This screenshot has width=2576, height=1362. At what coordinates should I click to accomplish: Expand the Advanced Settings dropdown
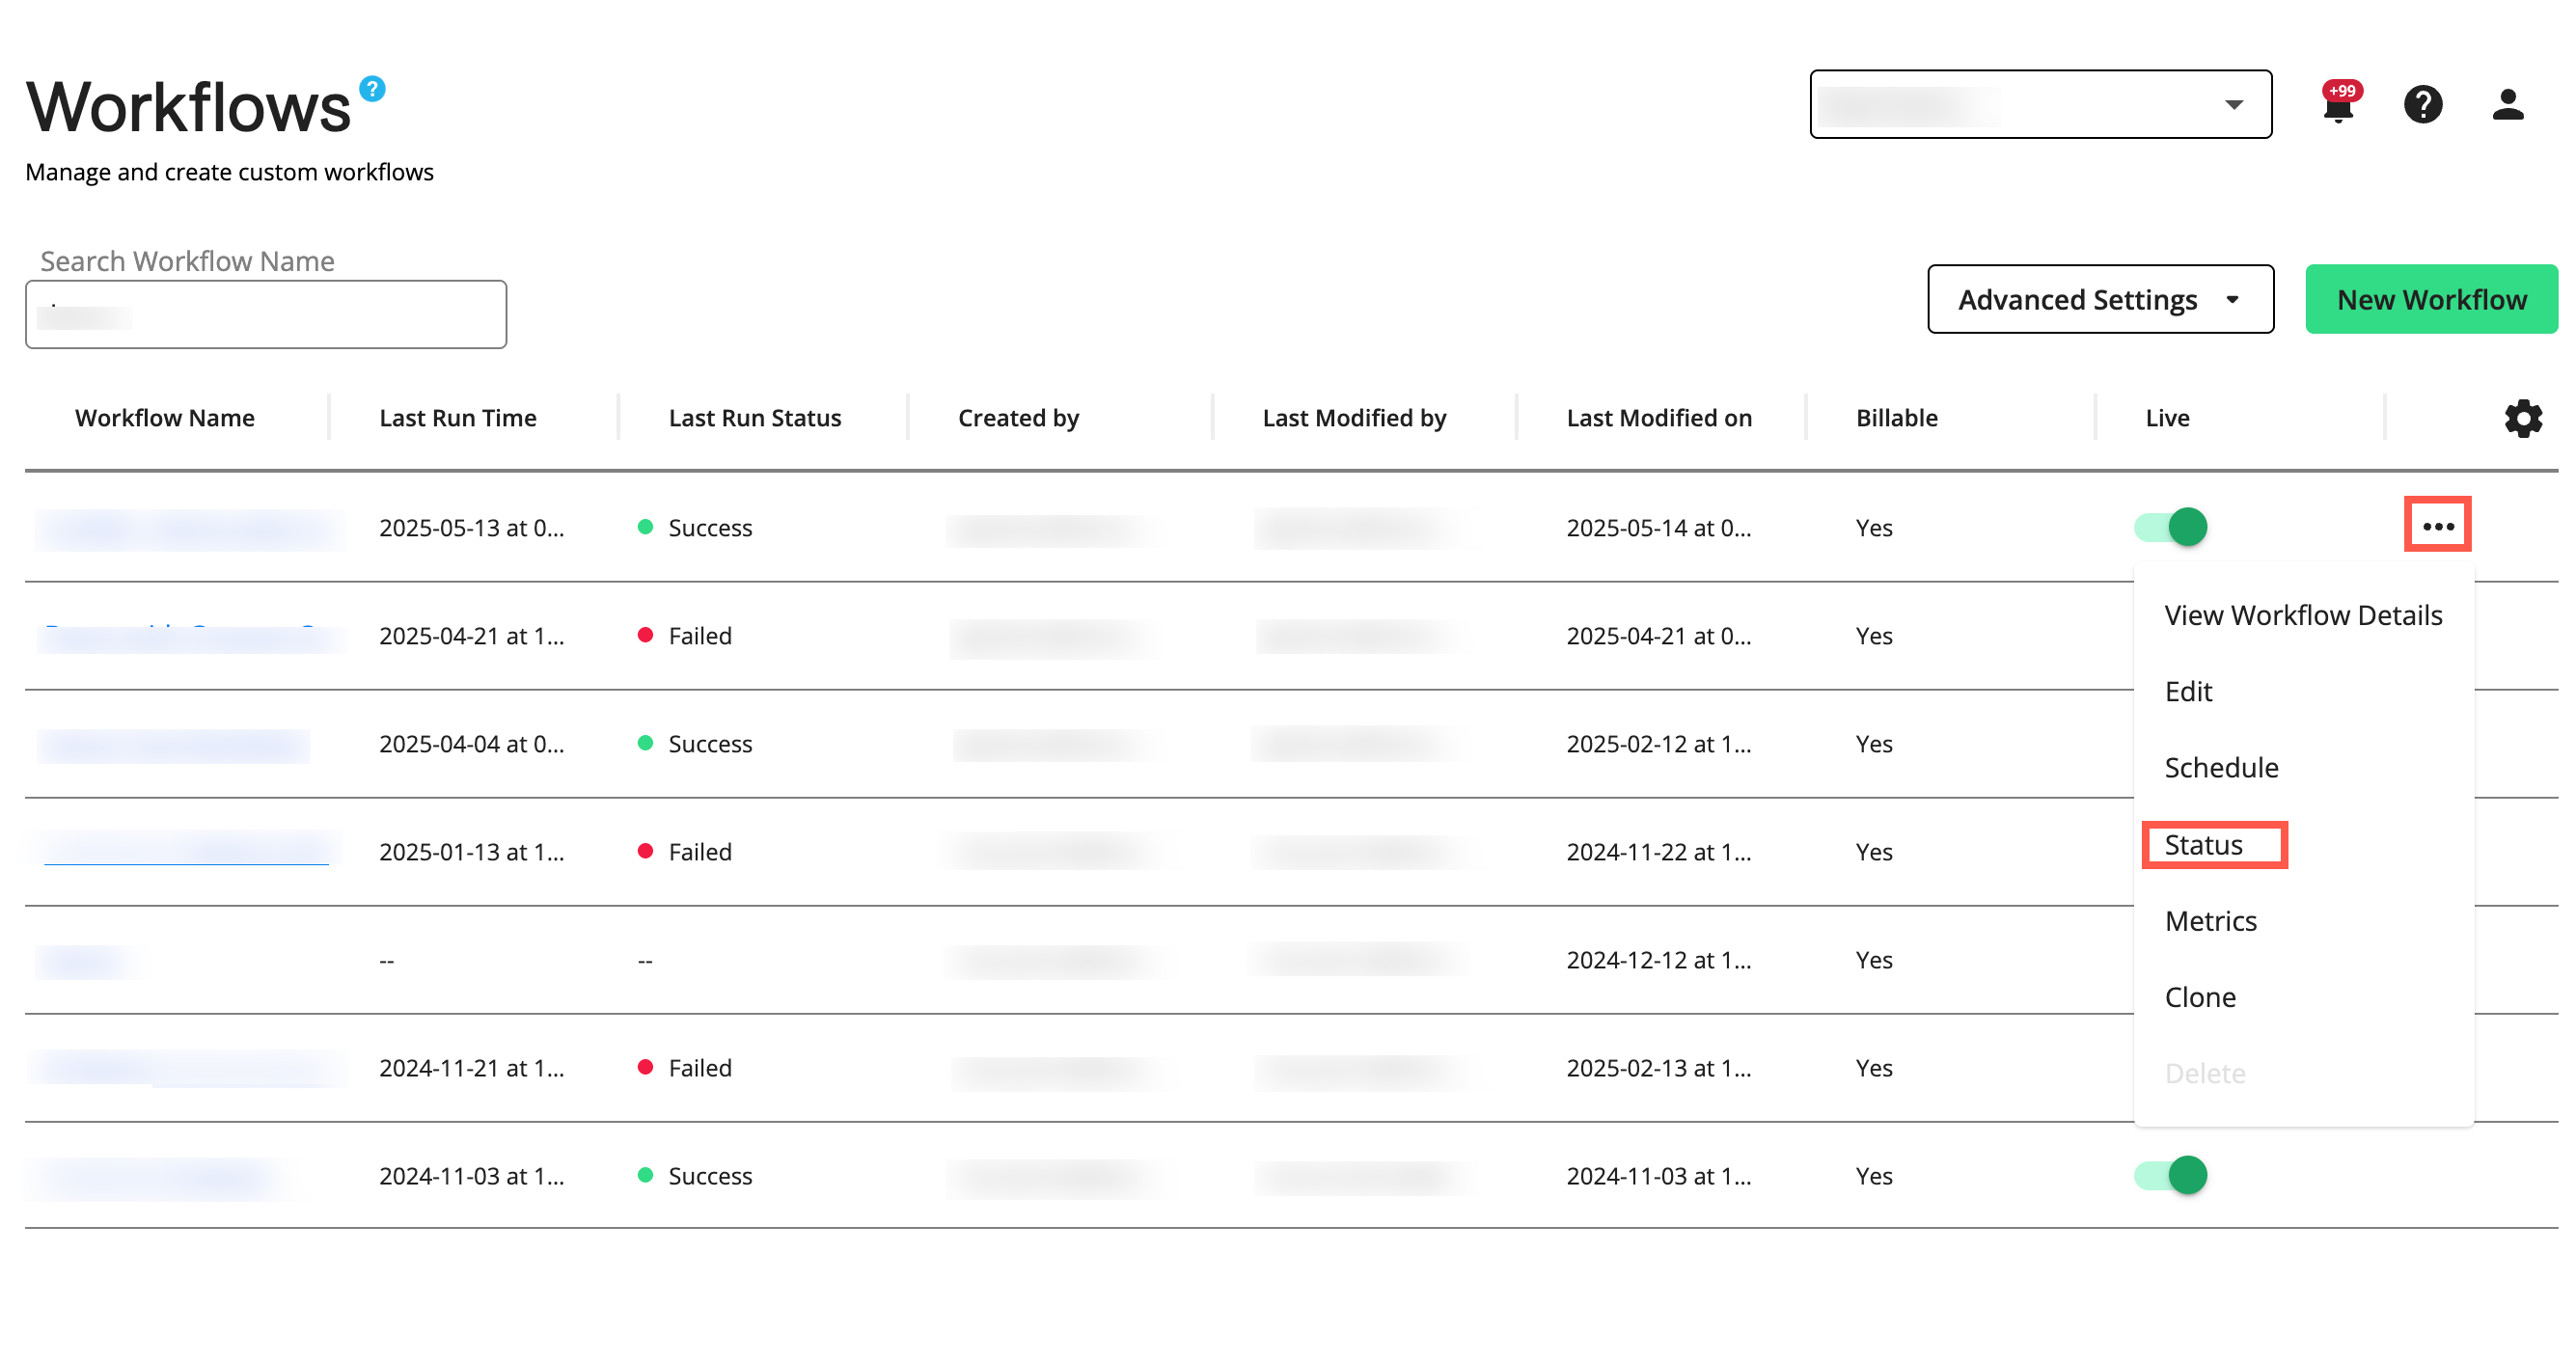pos(2100,299)
